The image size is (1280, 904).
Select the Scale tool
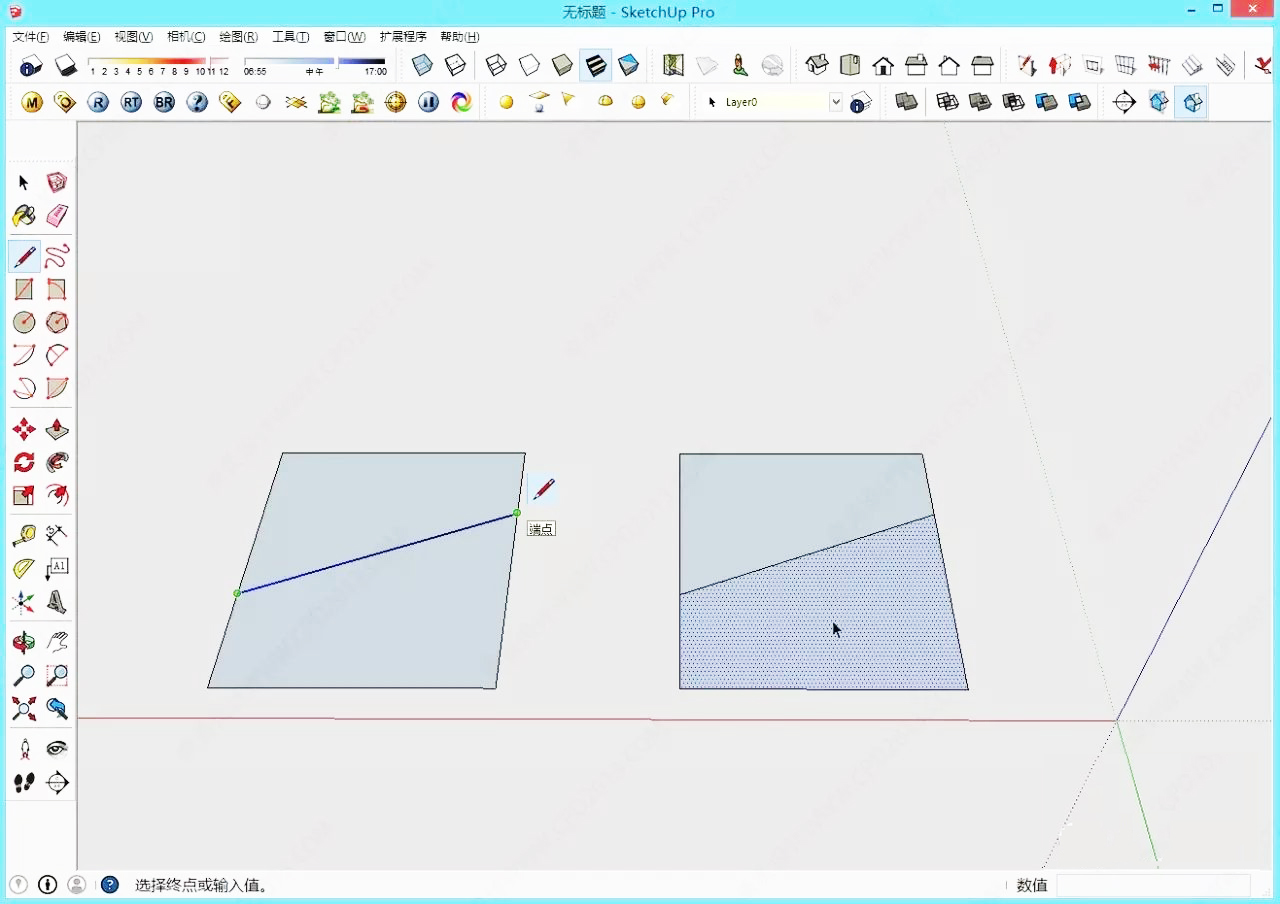(24, 495)
